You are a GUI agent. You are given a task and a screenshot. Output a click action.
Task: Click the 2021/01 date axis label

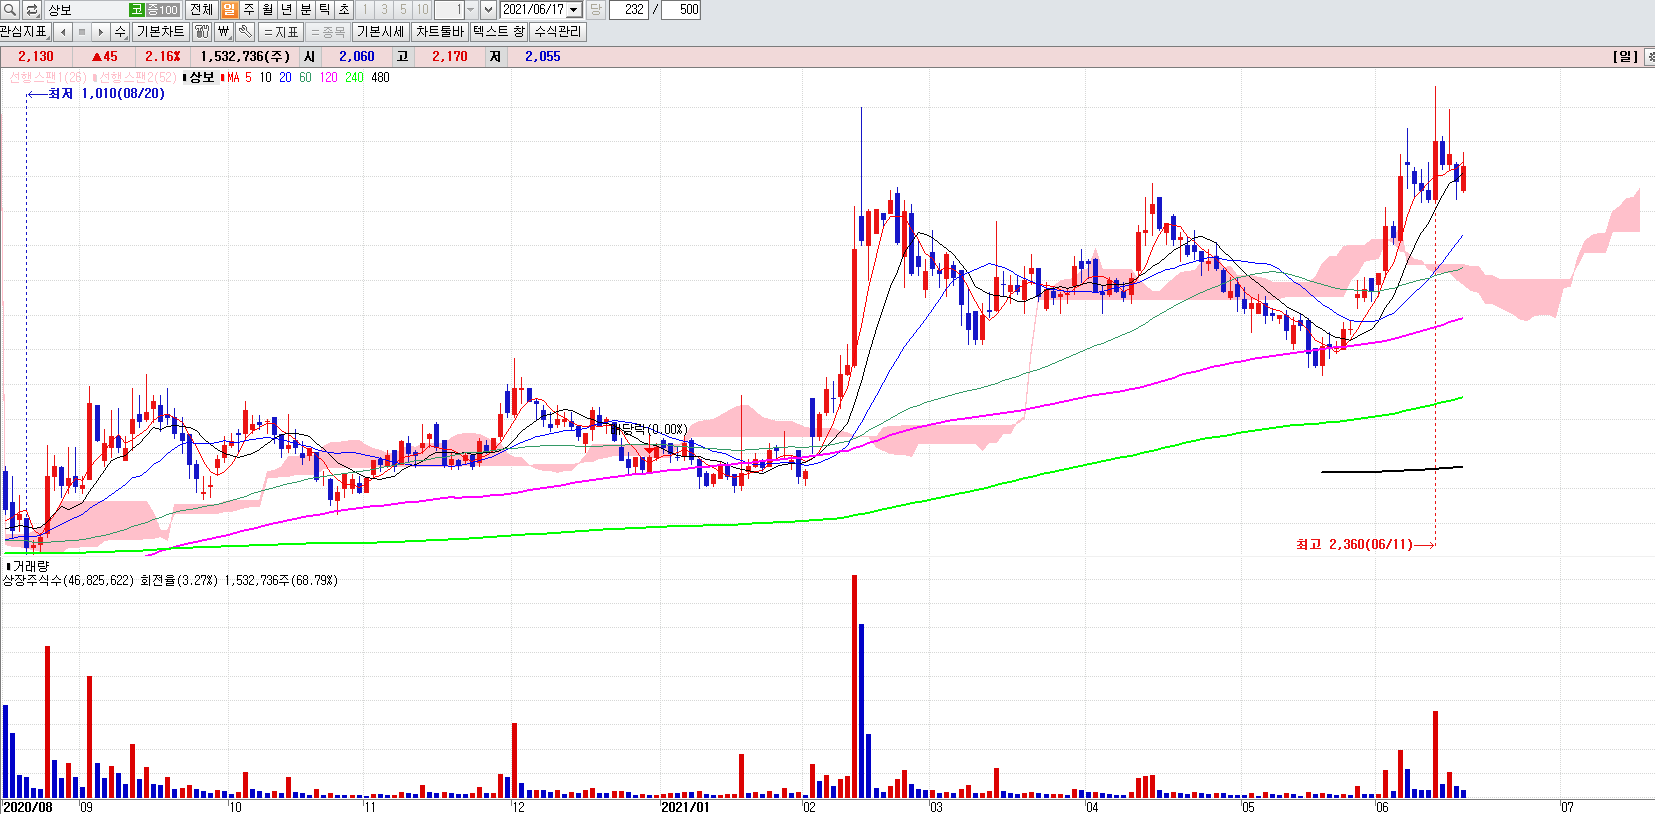click(685, 807)
